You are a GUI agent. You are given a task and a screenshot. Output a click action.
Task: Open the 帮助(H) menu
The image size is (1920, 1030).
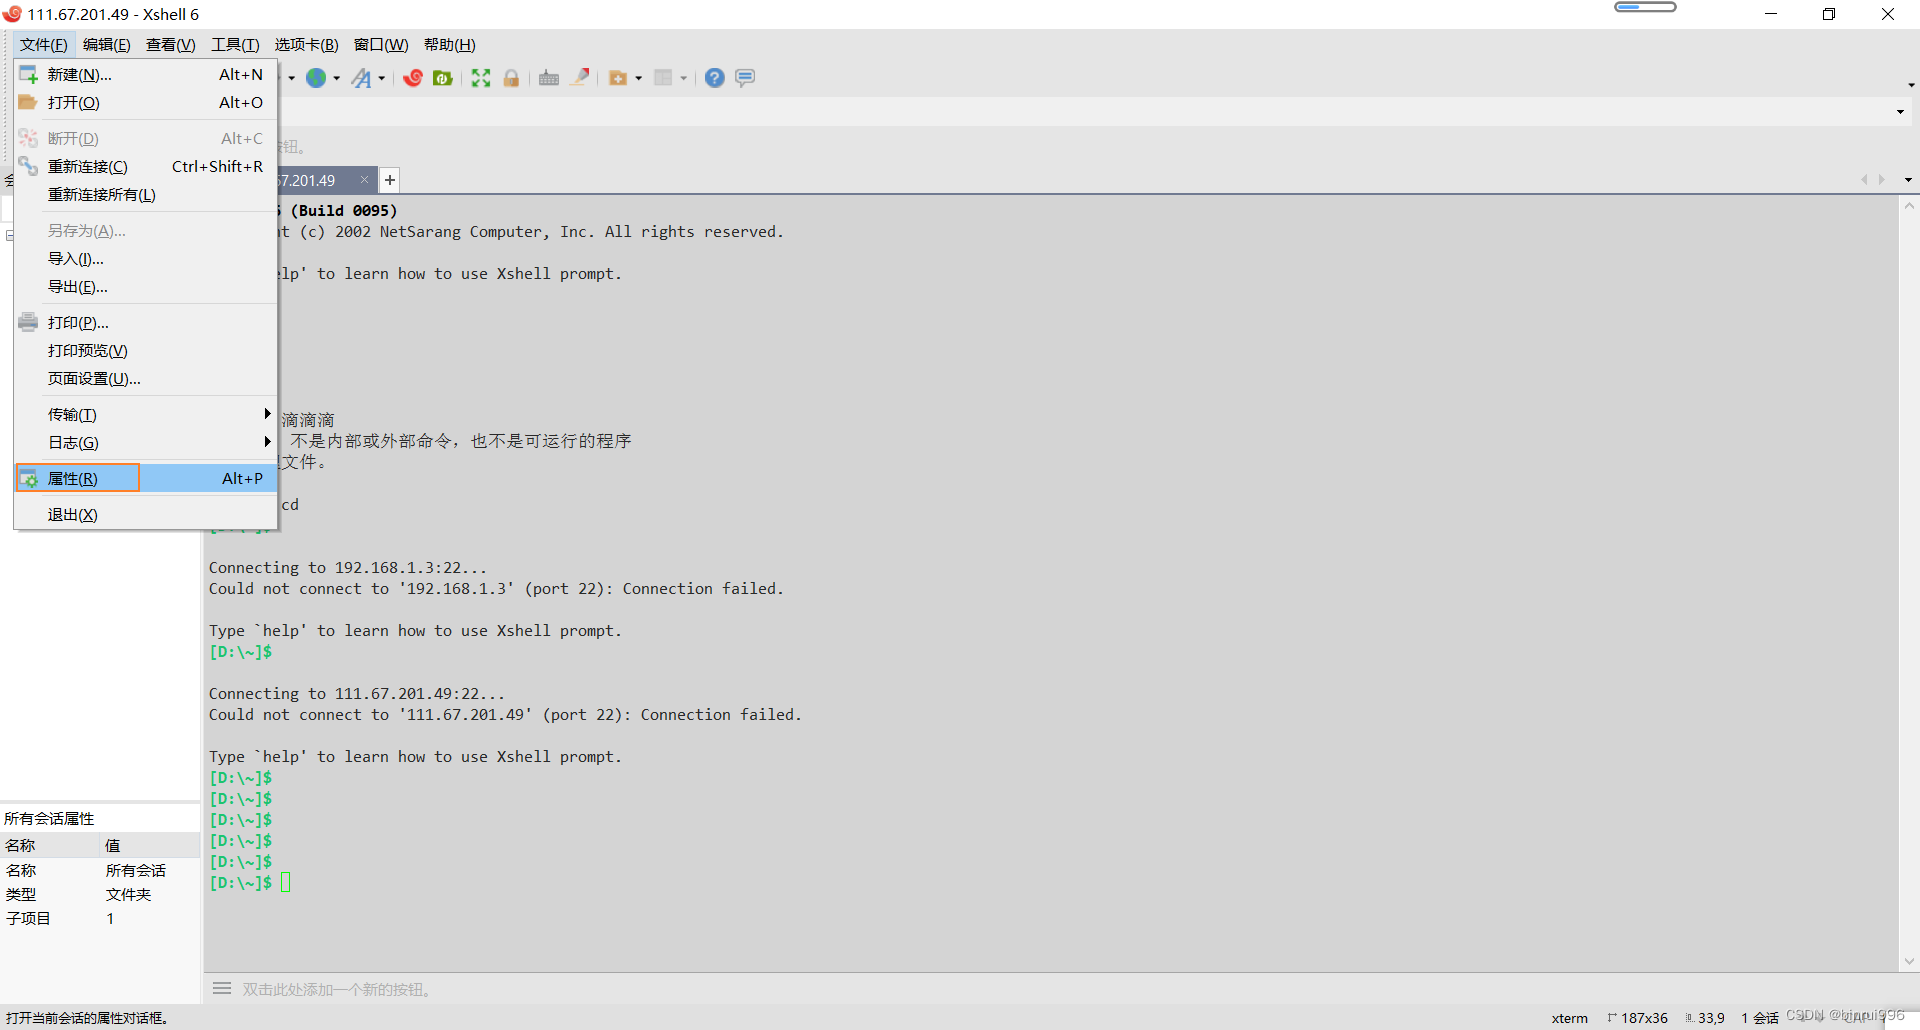point(450,45)
